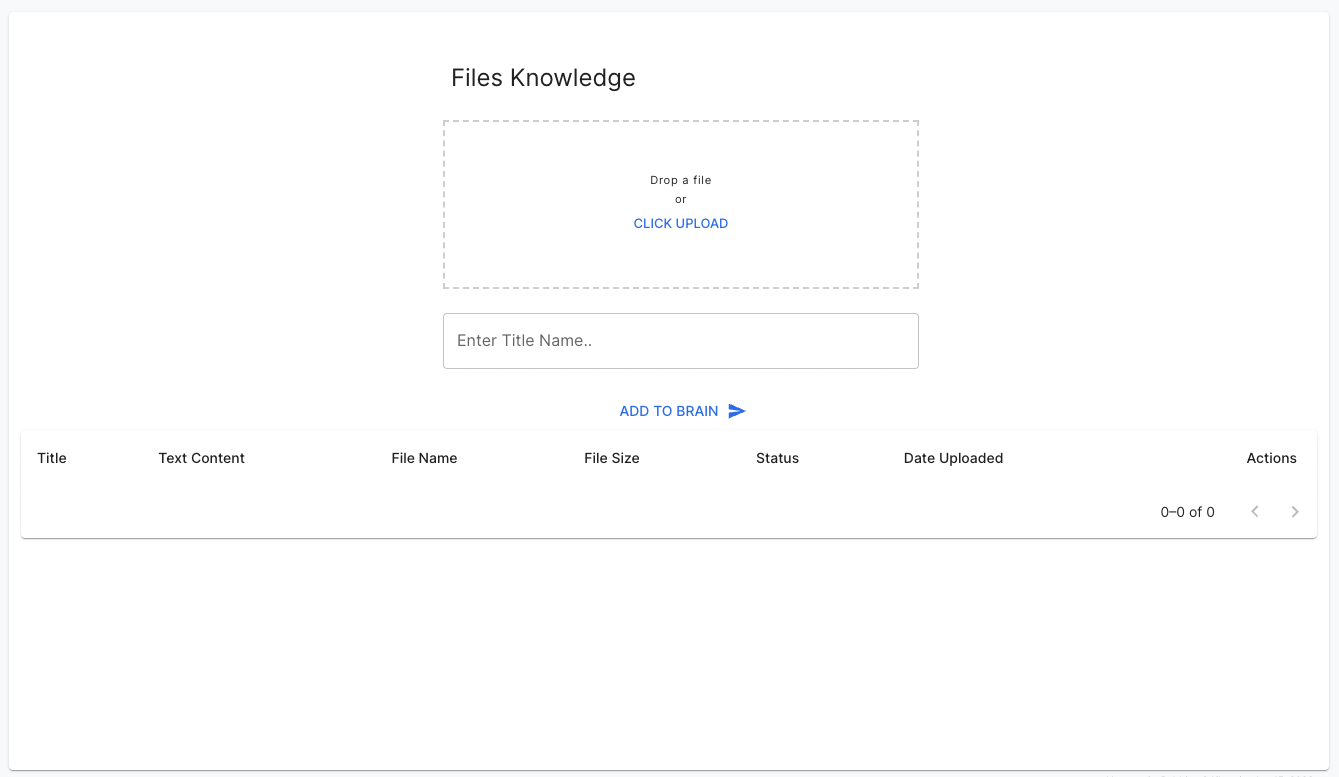This screenshot has height=777, width=1339.
Task: Click the 'Drop a file' text
Action: 680,181
